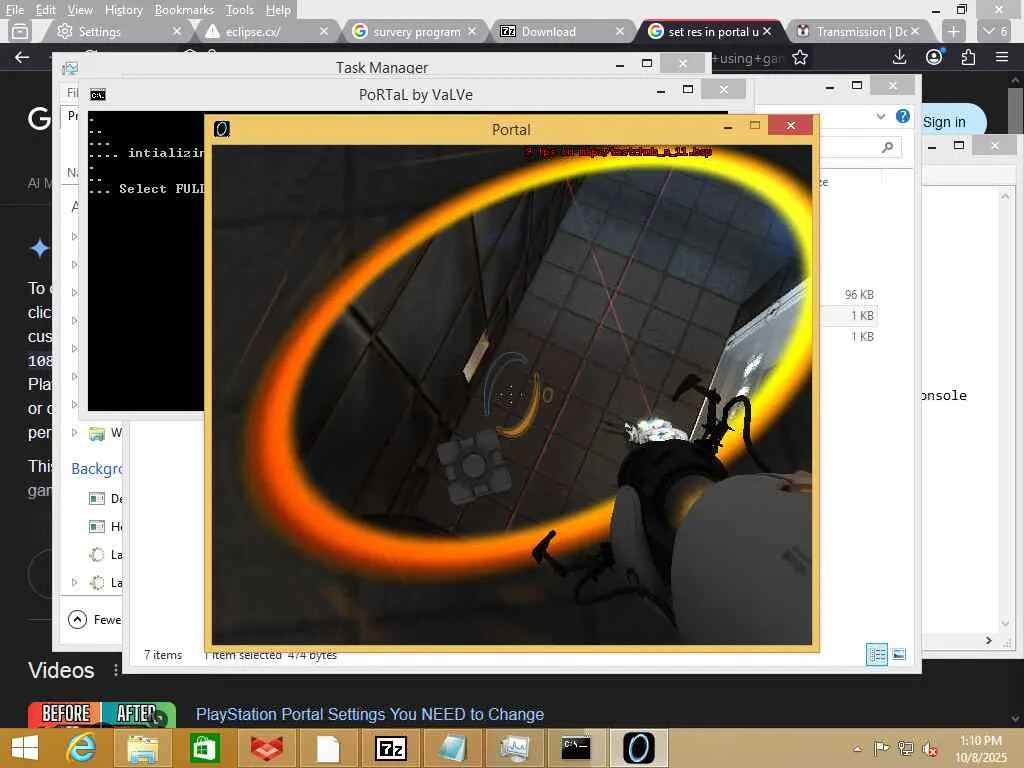Open the Firefox account icon
The image size is (1024, 768).
pos(935,57)
